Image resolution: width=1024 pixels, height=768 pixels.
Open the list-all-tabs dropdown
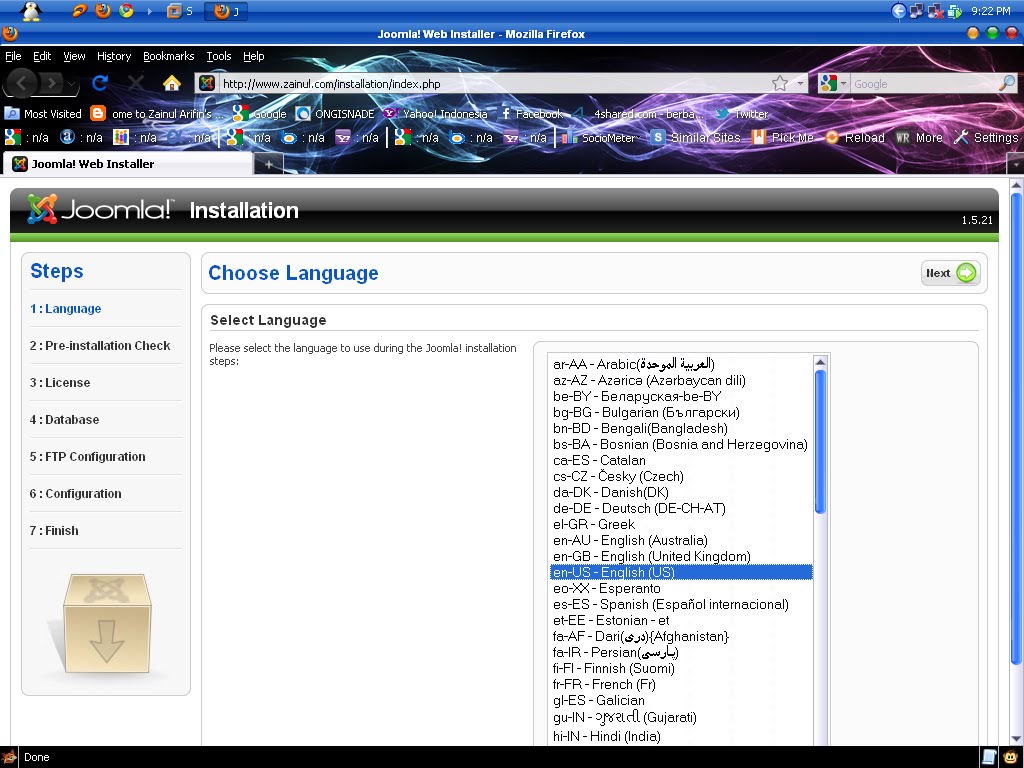coord(1016,164)
